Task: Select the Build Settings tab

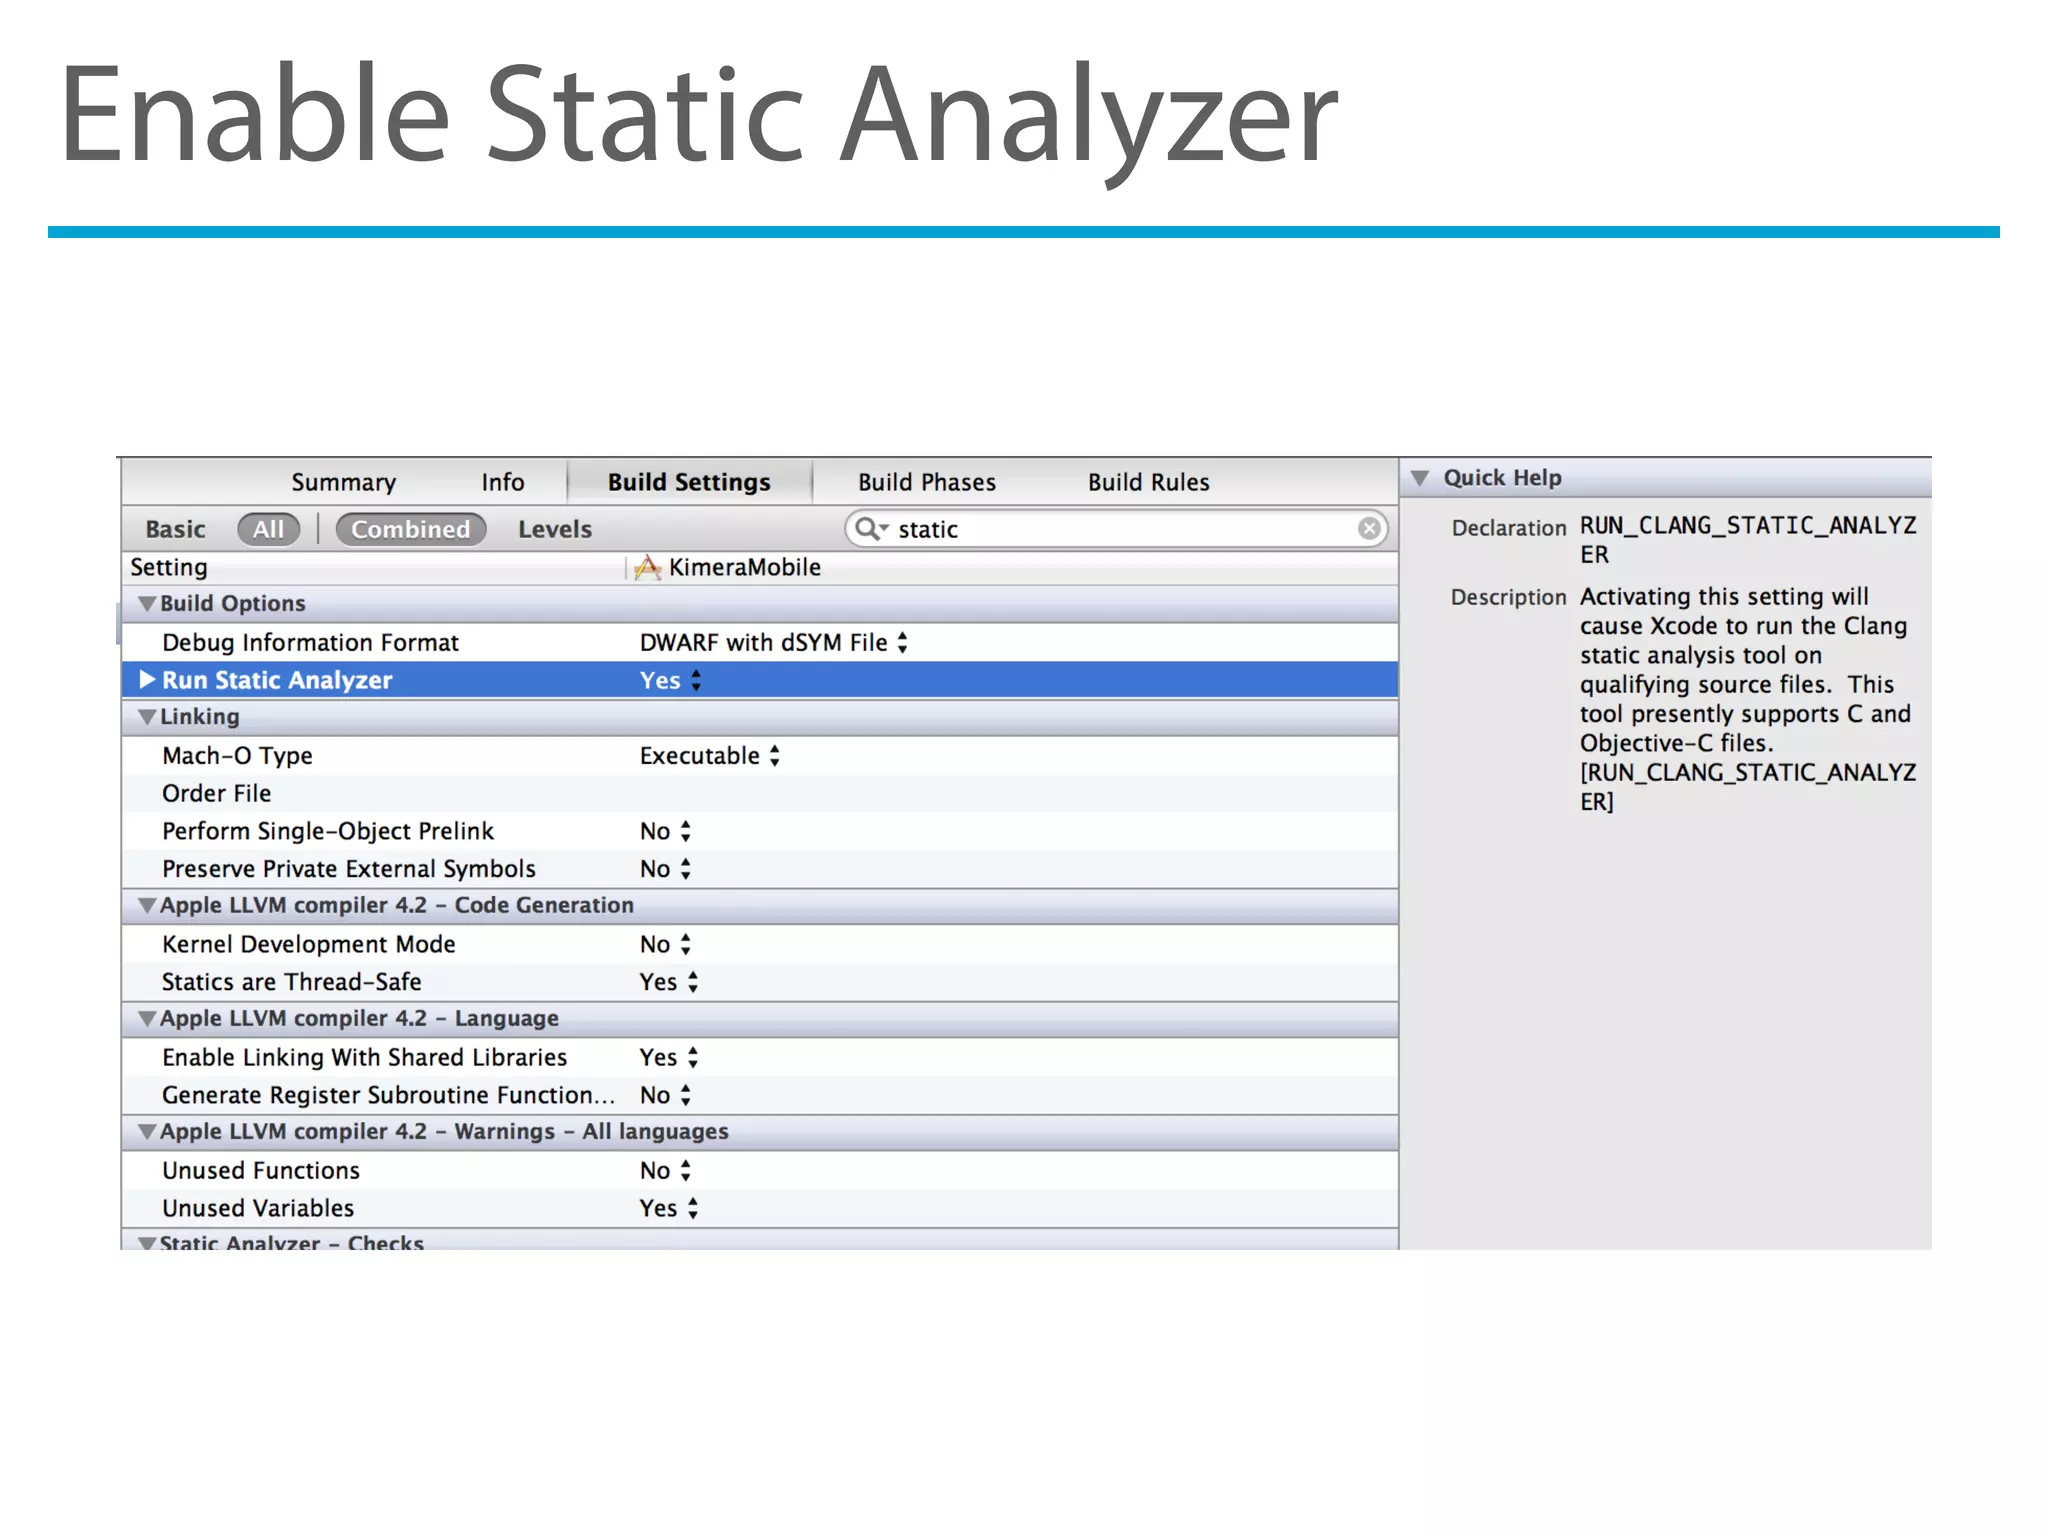Action: coord(689,482)
